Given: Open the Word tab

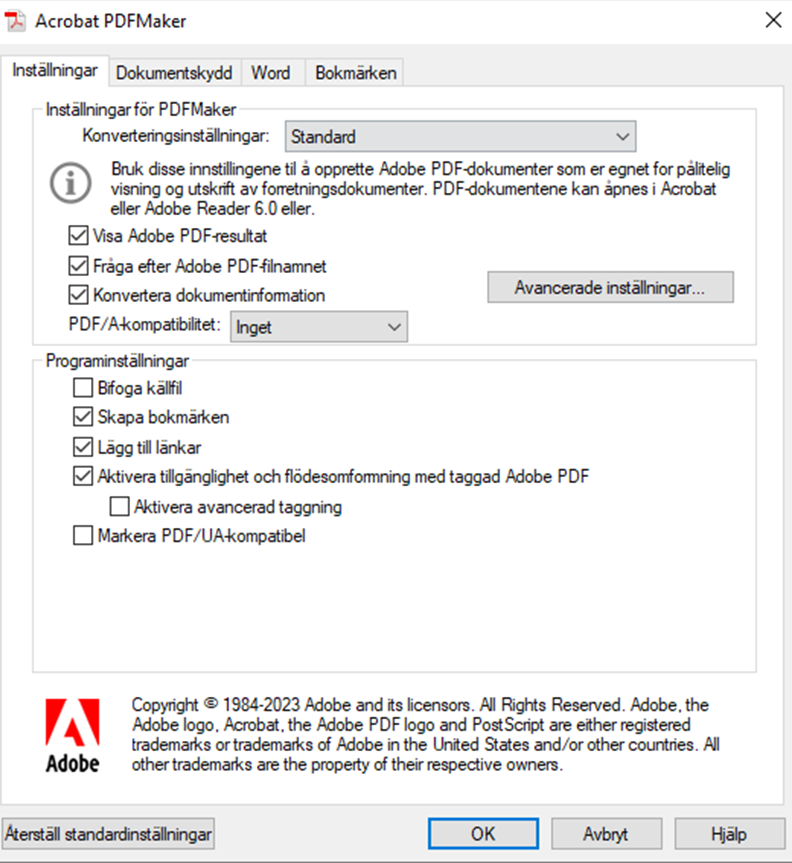Looking at the screenshot, I should click(x=271, y=73).
